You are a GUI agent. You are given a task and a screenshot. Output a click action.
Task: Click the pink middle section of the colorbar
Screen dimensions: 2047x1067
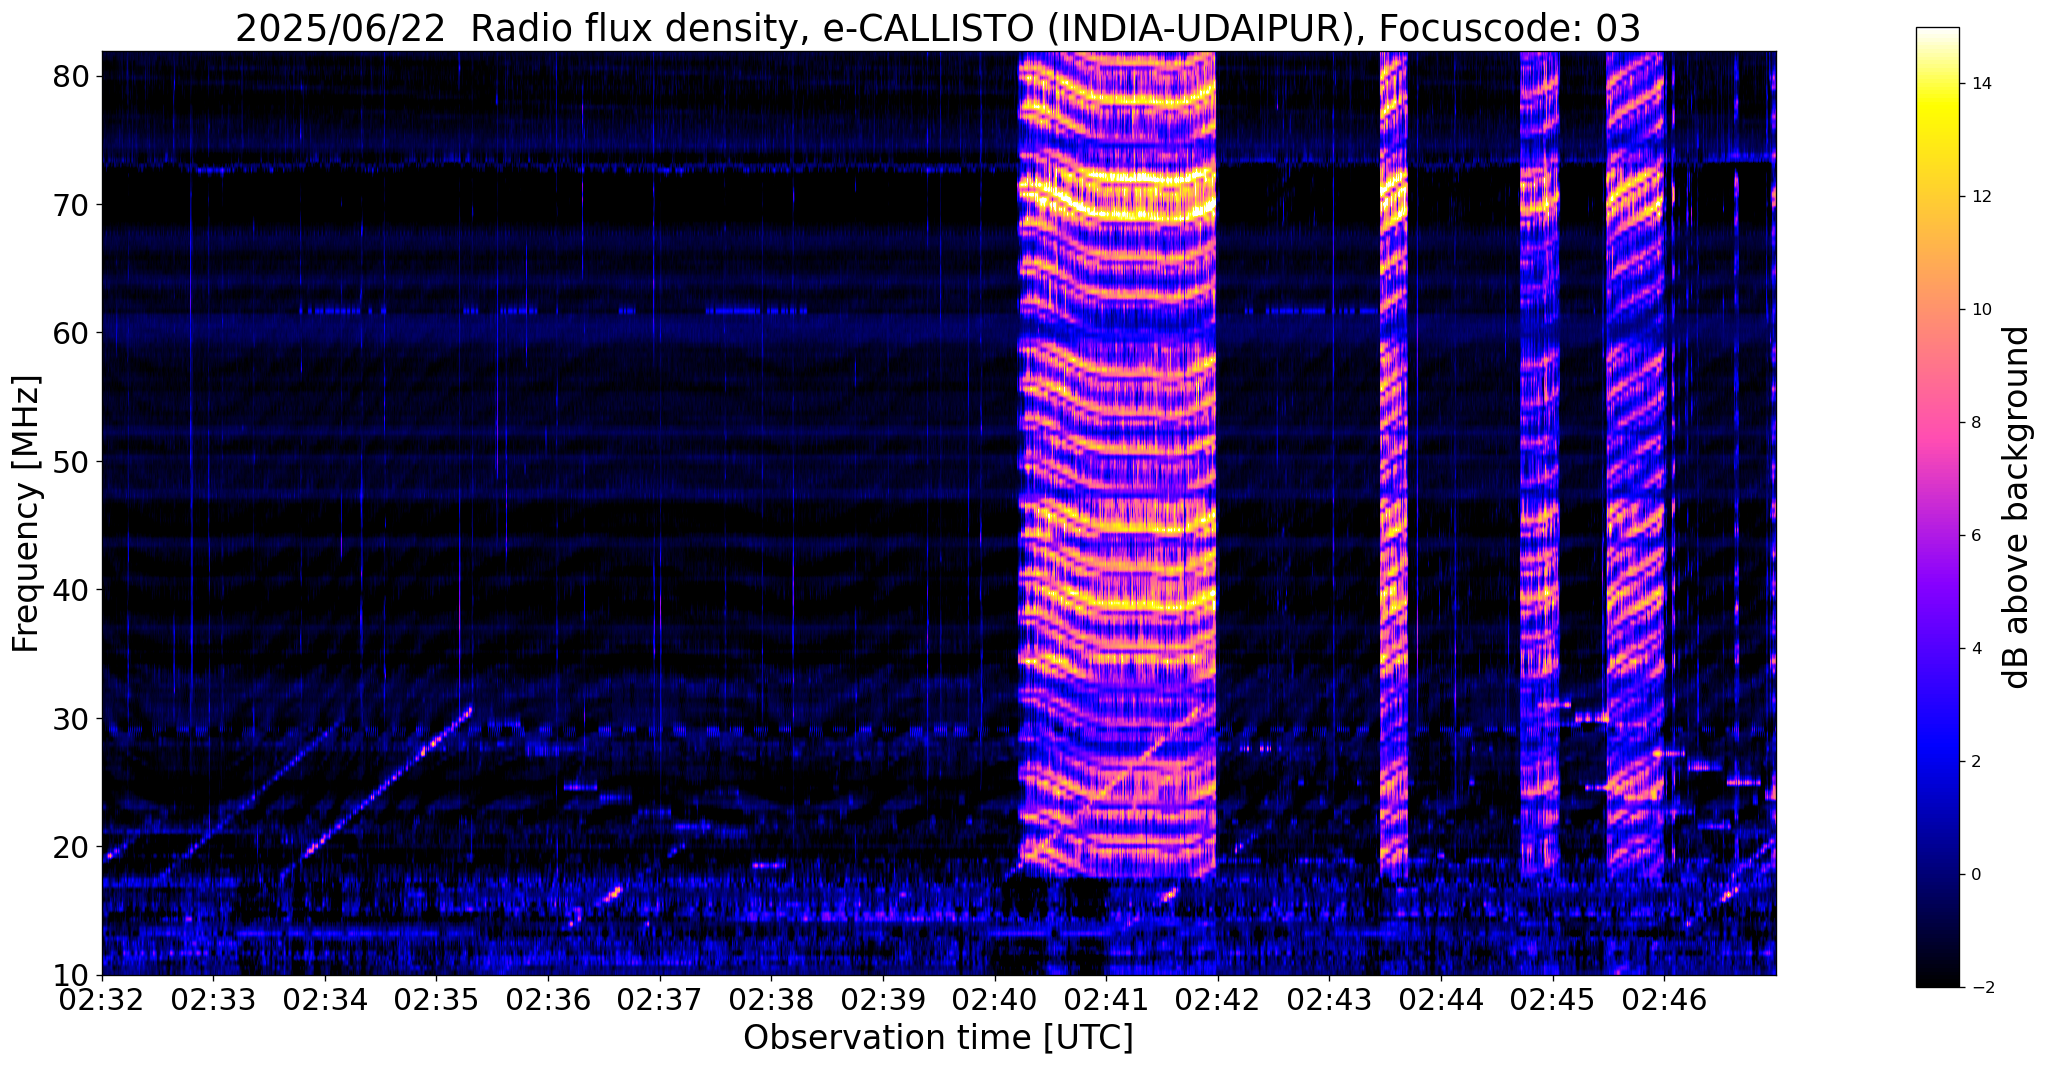click(1937, 423)
